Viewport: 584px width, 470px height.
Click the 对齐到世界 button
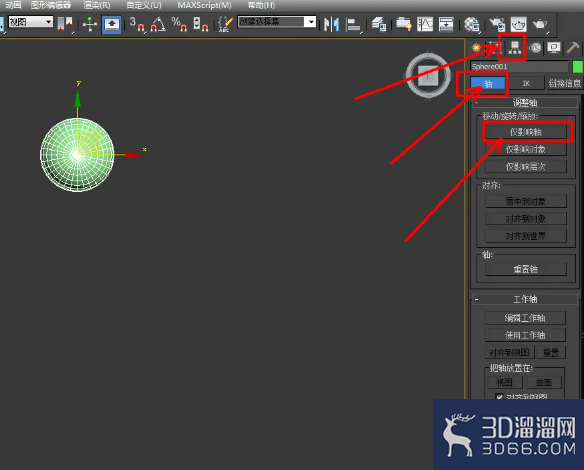[526, 236]
